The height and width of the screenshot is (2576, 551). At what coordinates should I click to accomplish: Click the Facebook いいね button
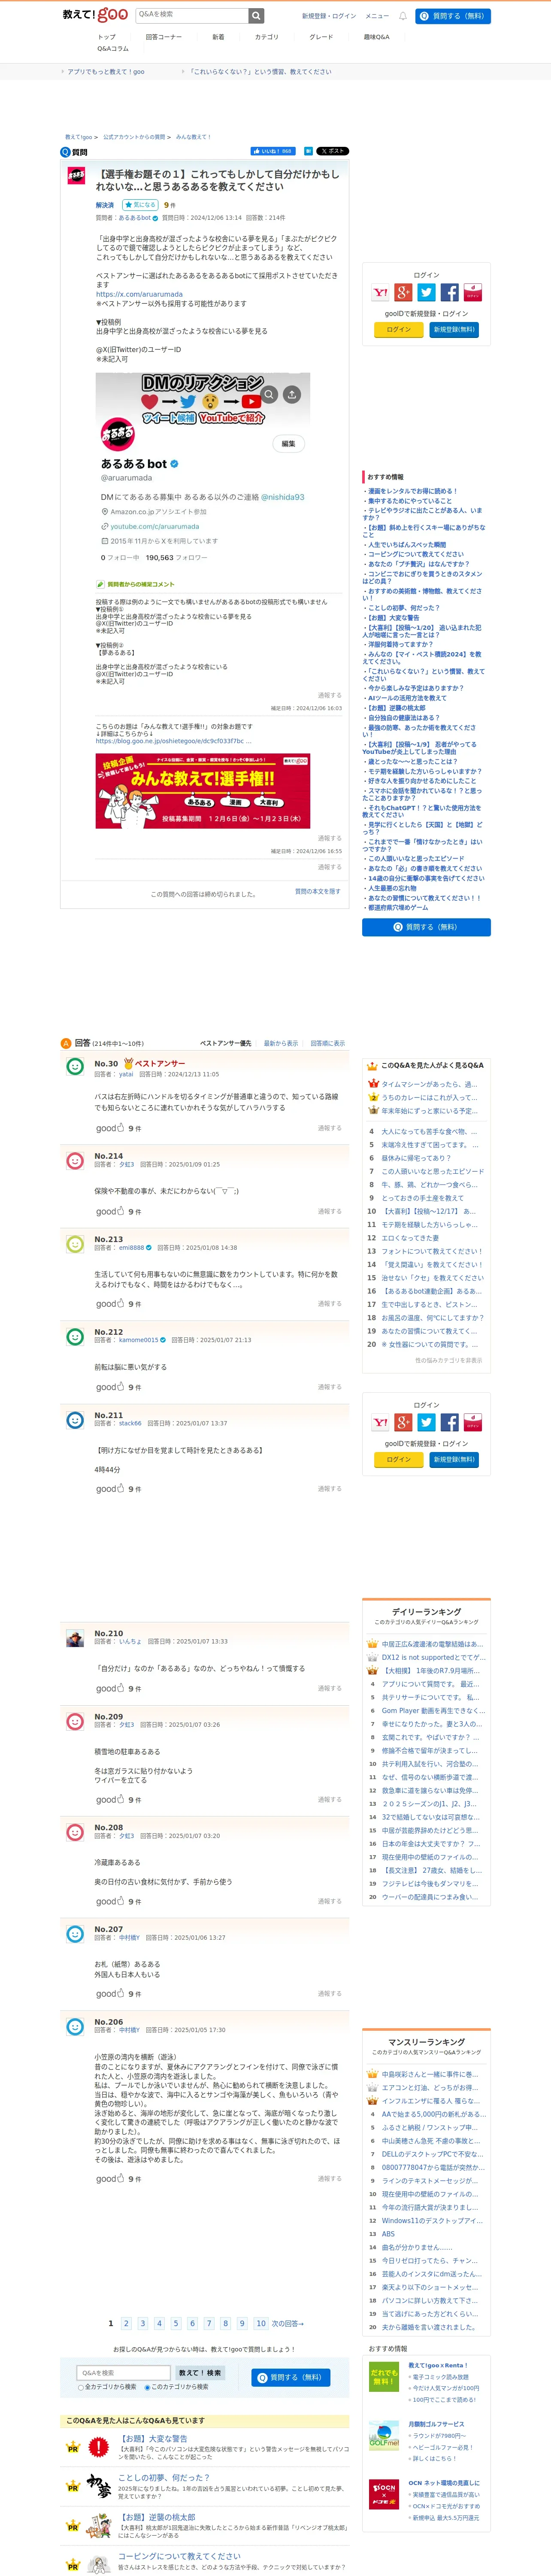point(273,151)
